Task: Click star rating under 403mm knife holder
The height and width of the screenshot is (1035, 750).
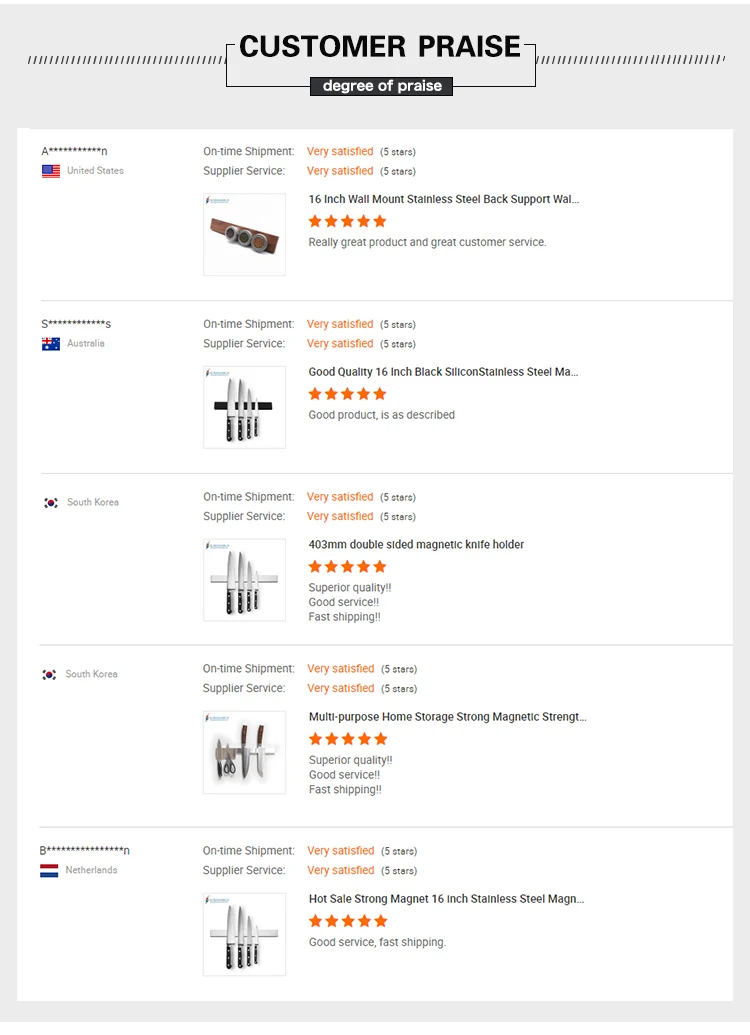Action: pos(347,567)
